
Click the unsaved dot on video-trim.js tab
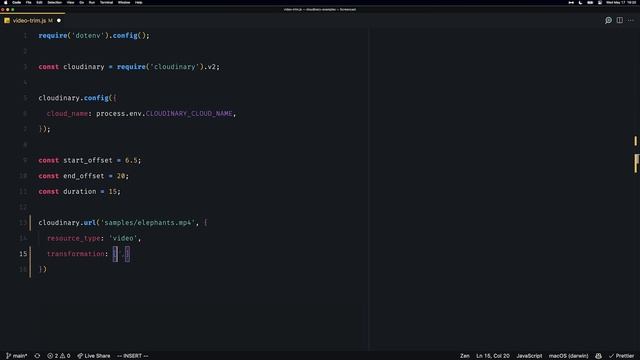coord(59,20)
